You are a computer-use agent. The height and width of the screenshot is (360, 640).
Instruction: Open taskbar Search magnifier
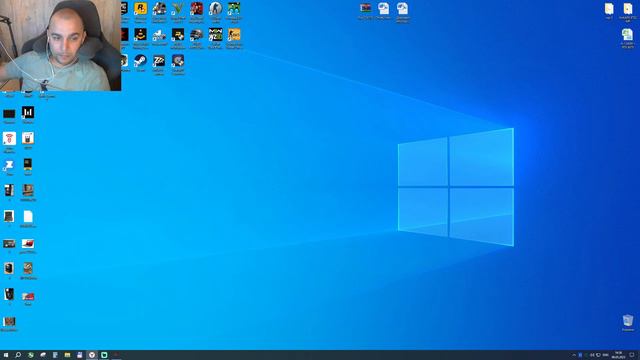[x=18, y=355]
